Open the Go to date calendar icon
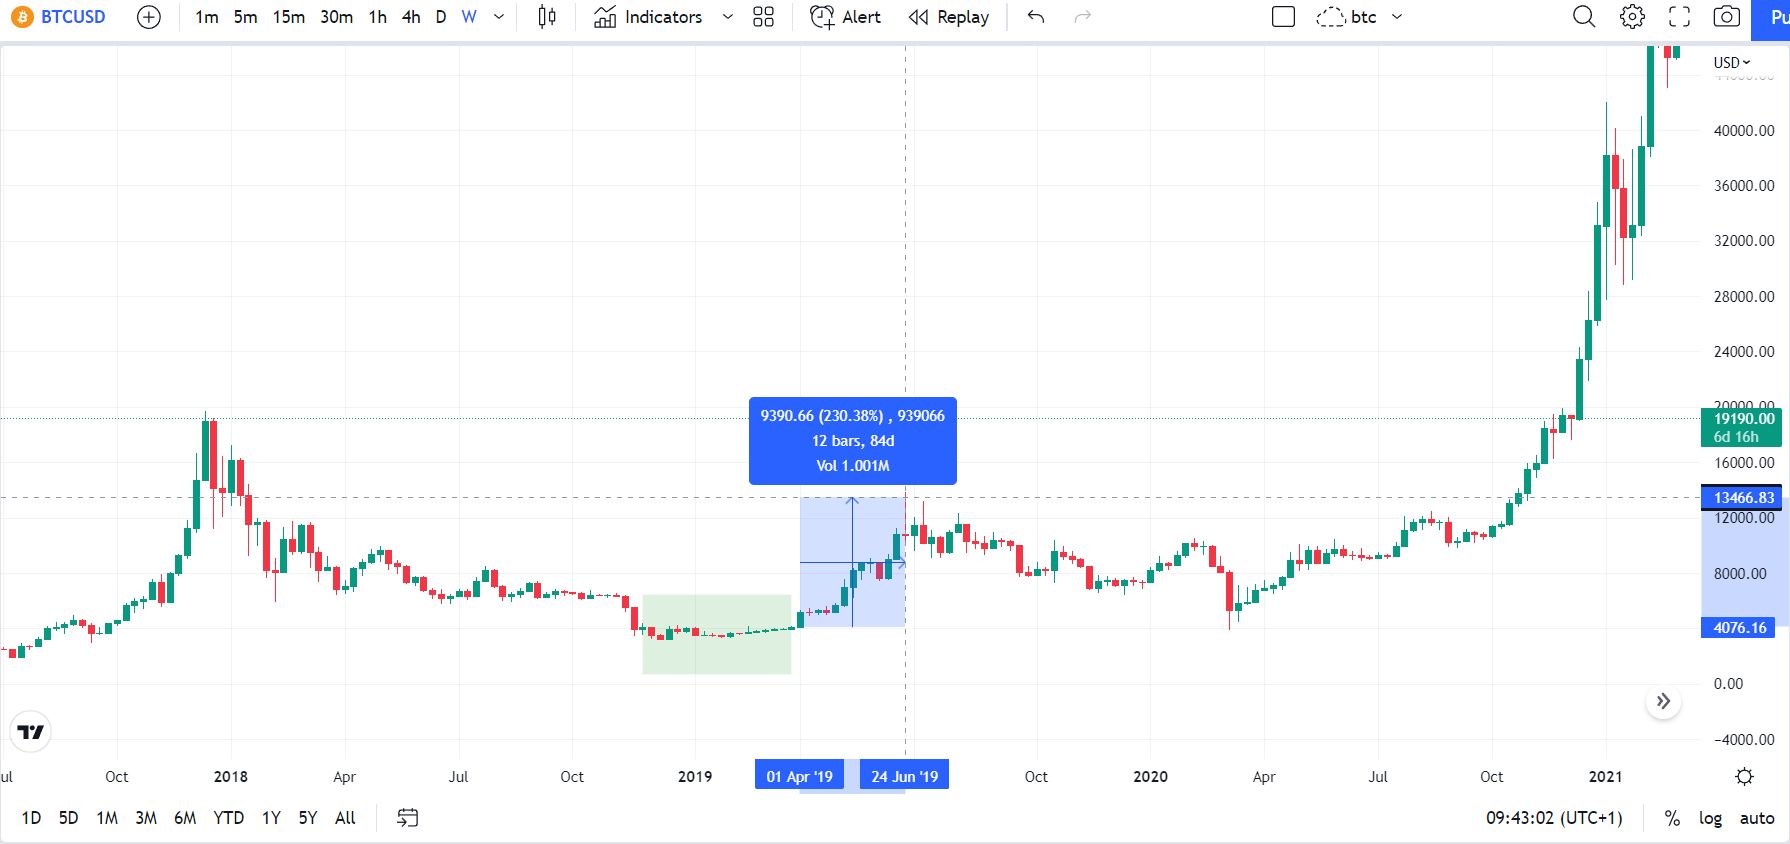 pos(407,818)
